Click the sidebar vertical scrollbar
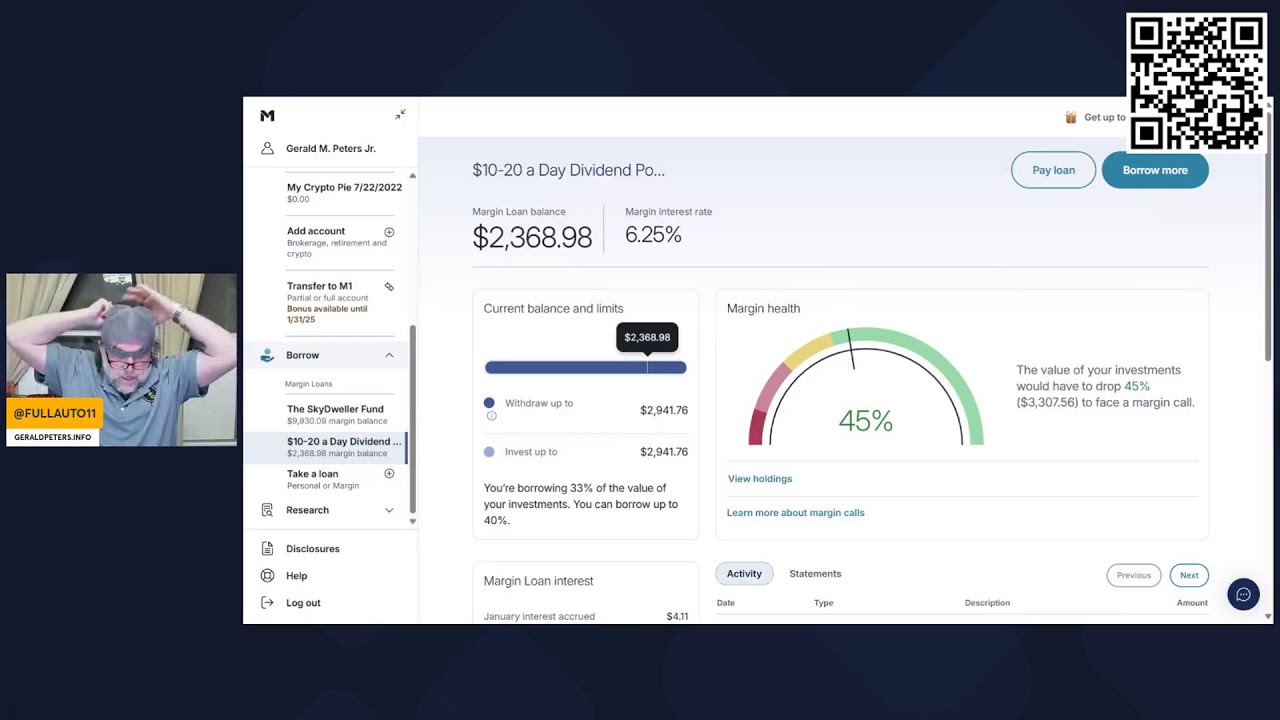The height and width of the screenshot is (720, 1280). [412, 420]
